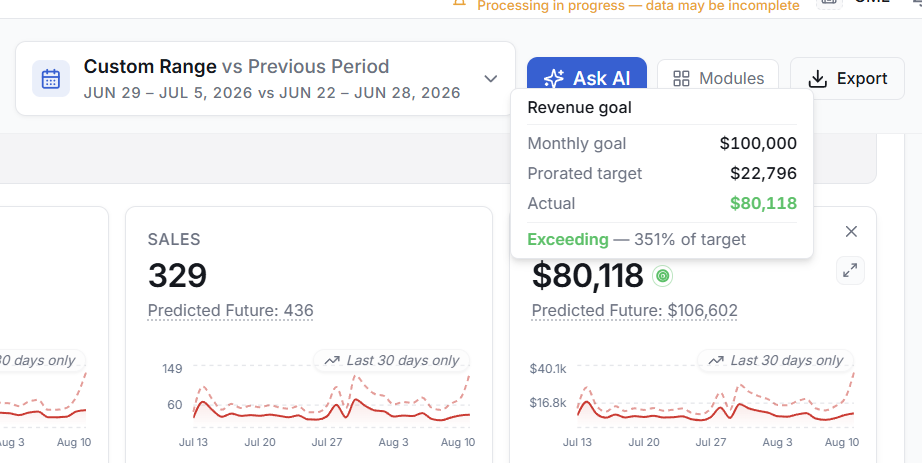Click the Processing in progress notice
This screenshot has height=463, width=922.
coord(638,6)
